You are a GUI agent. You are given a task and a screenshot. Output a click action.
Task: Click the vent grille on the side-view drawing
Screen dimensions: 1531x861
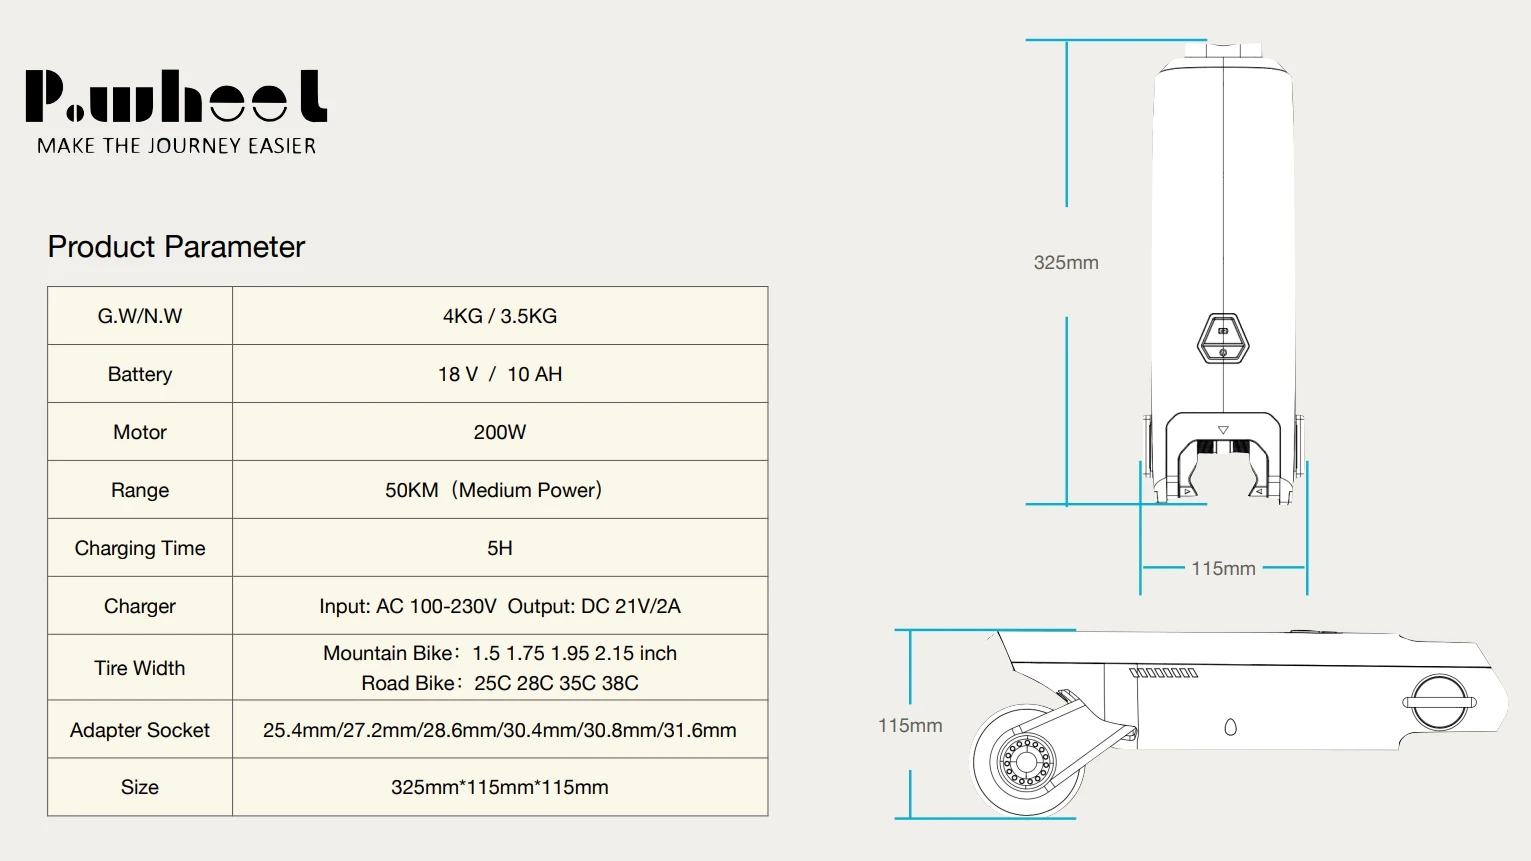click(1163, 673)
